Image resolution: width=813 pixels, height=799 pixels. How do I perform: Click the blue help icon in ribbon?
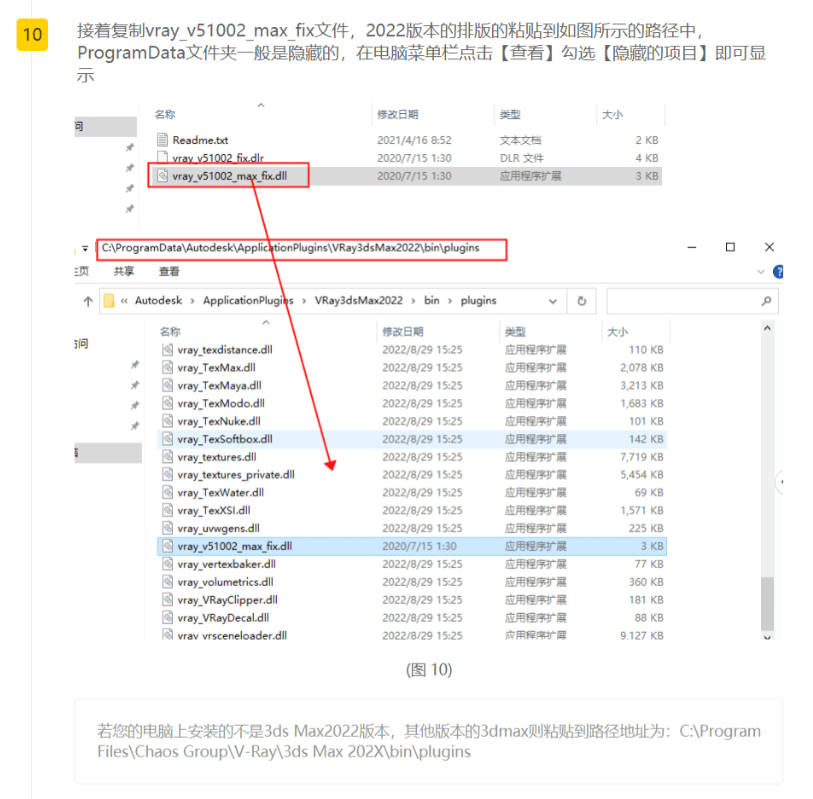pos(779,271)
